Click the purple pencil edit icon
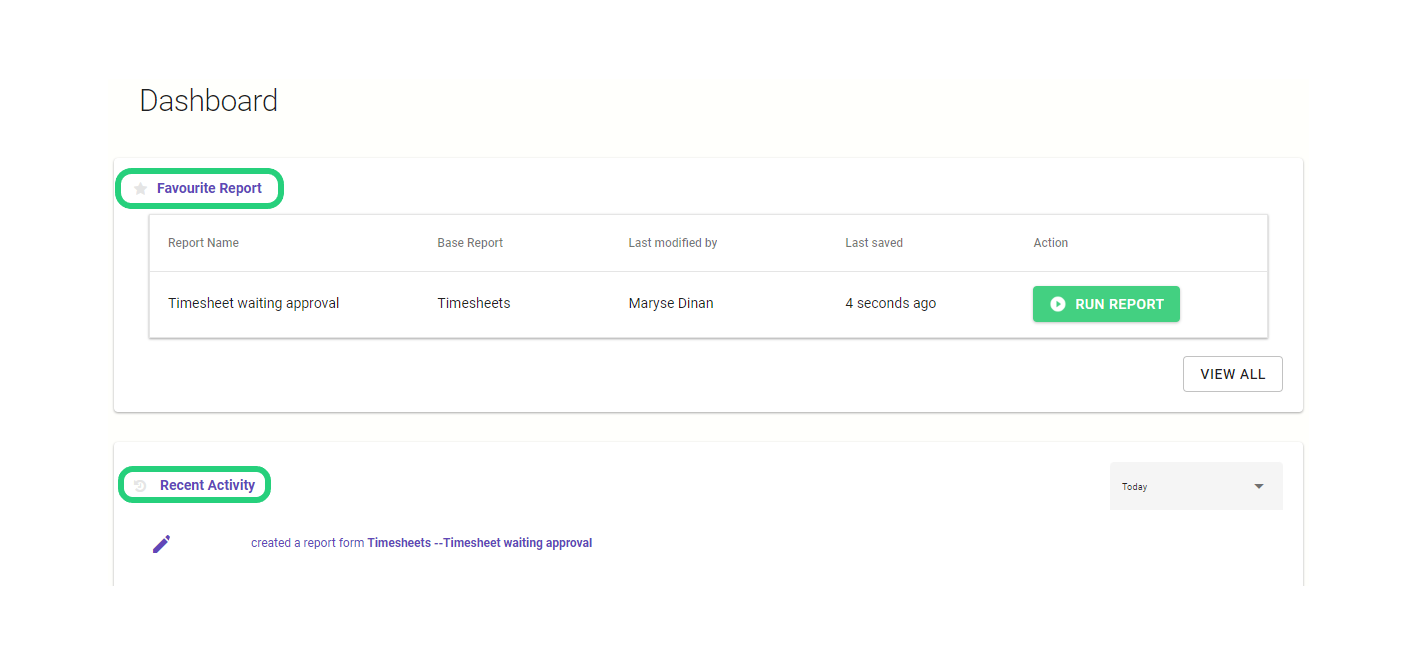The width and height of the screenshot is (1416, 664). (161, 544)
